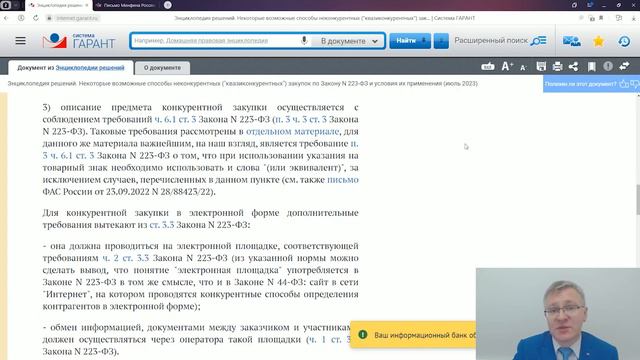Click the 'Ваш информационный банк' notification
The height and width of the screenshot is (360, 640).
(413, 335)
